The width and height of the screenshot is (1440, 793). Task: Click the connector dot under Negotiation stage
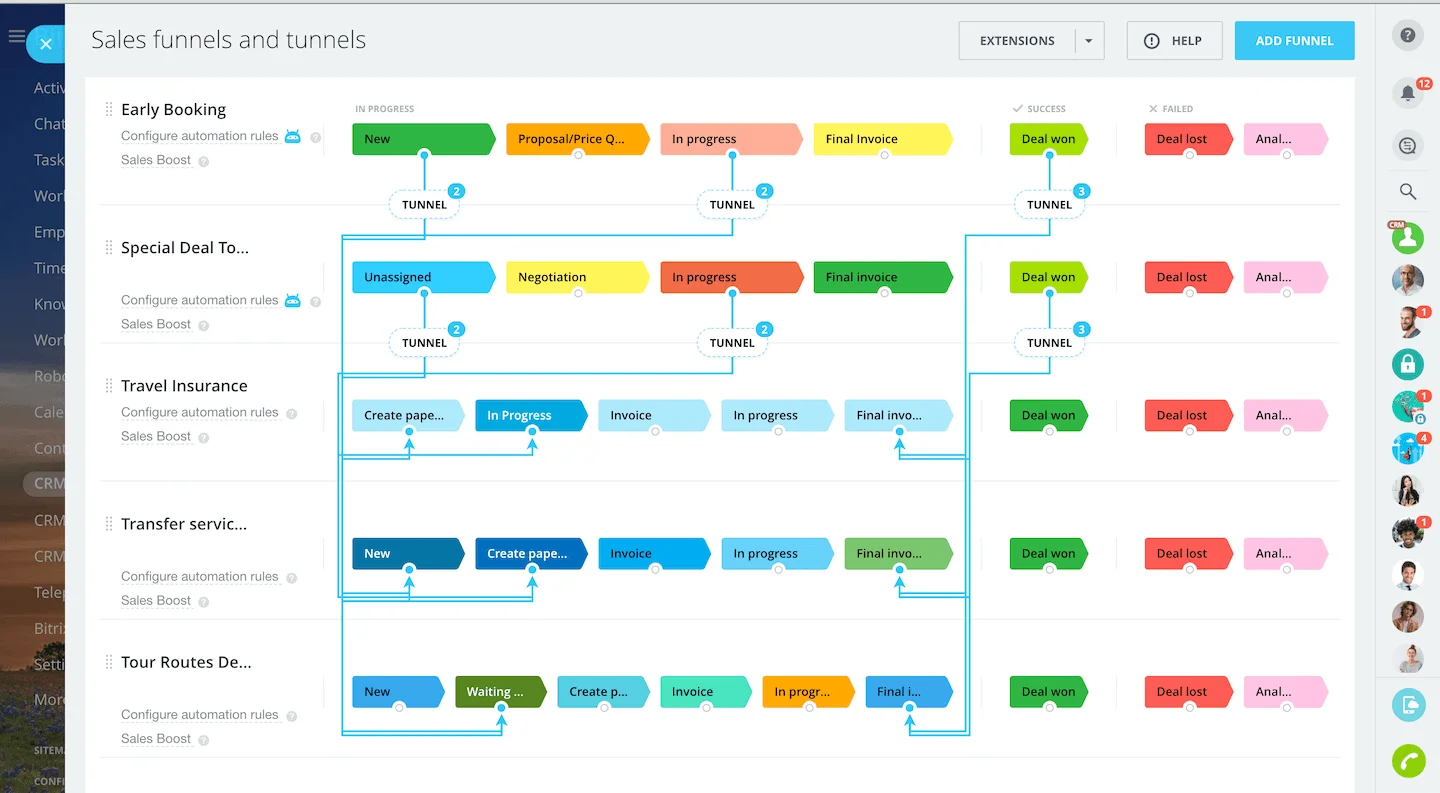(x=578, y=293)
